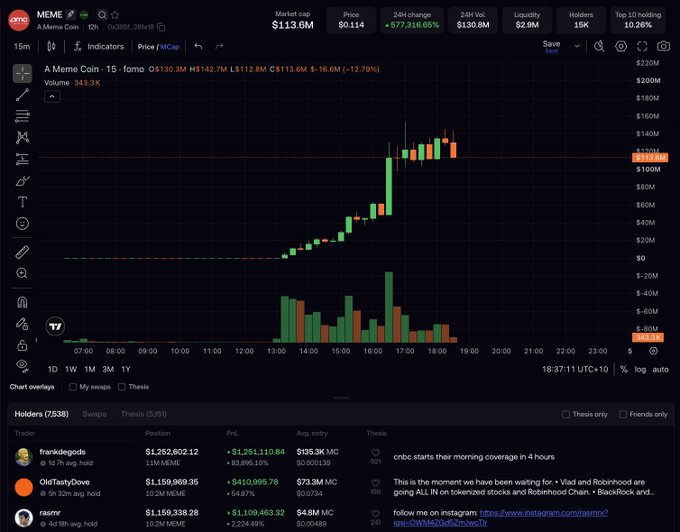Select the crosshair cursor tool
The image size is (680, 532).
pyautogui.click(x=22, y=73)
